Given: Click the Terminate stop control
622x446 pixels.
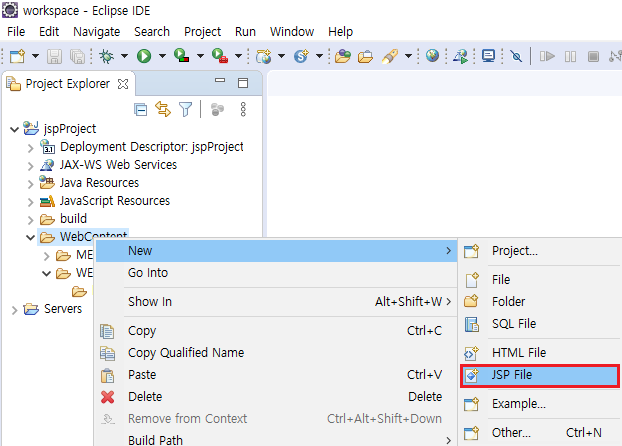Looking at the screenshot, I should point(593,56).
